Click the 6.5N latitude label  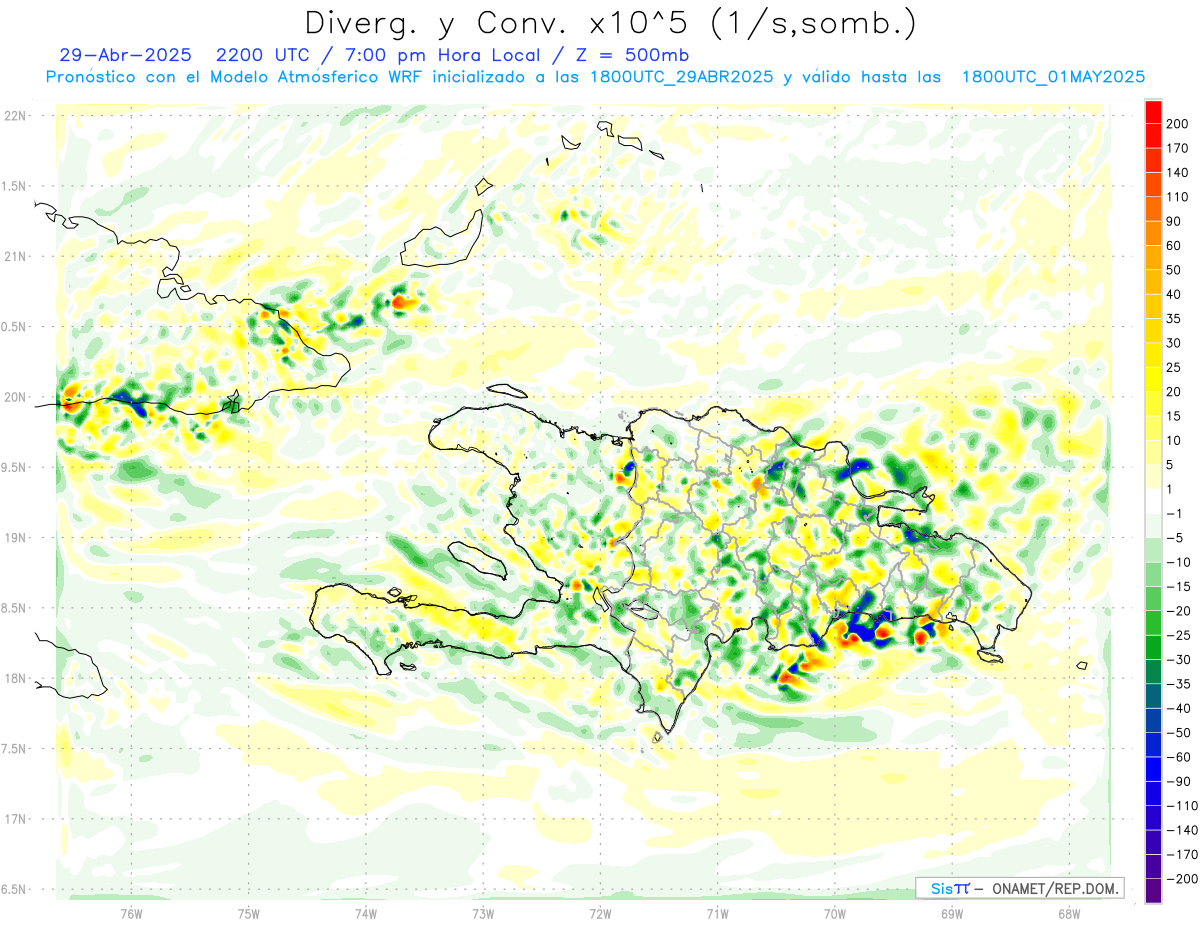(13, 889)
